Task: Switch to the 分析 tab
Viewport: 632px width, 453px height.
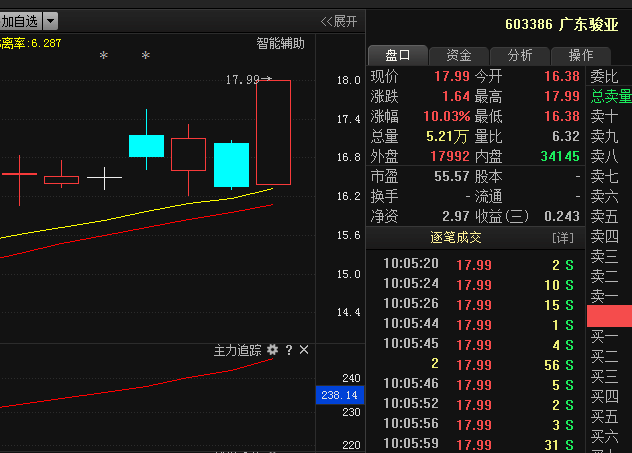Action: tap(520, 55)
